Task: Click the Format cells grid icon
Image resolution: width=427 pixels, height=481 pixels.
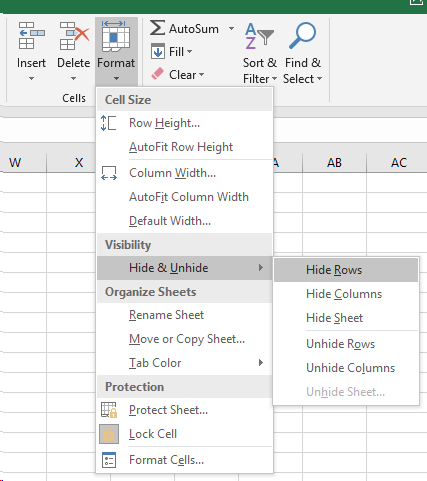Action: click(116, 36)
